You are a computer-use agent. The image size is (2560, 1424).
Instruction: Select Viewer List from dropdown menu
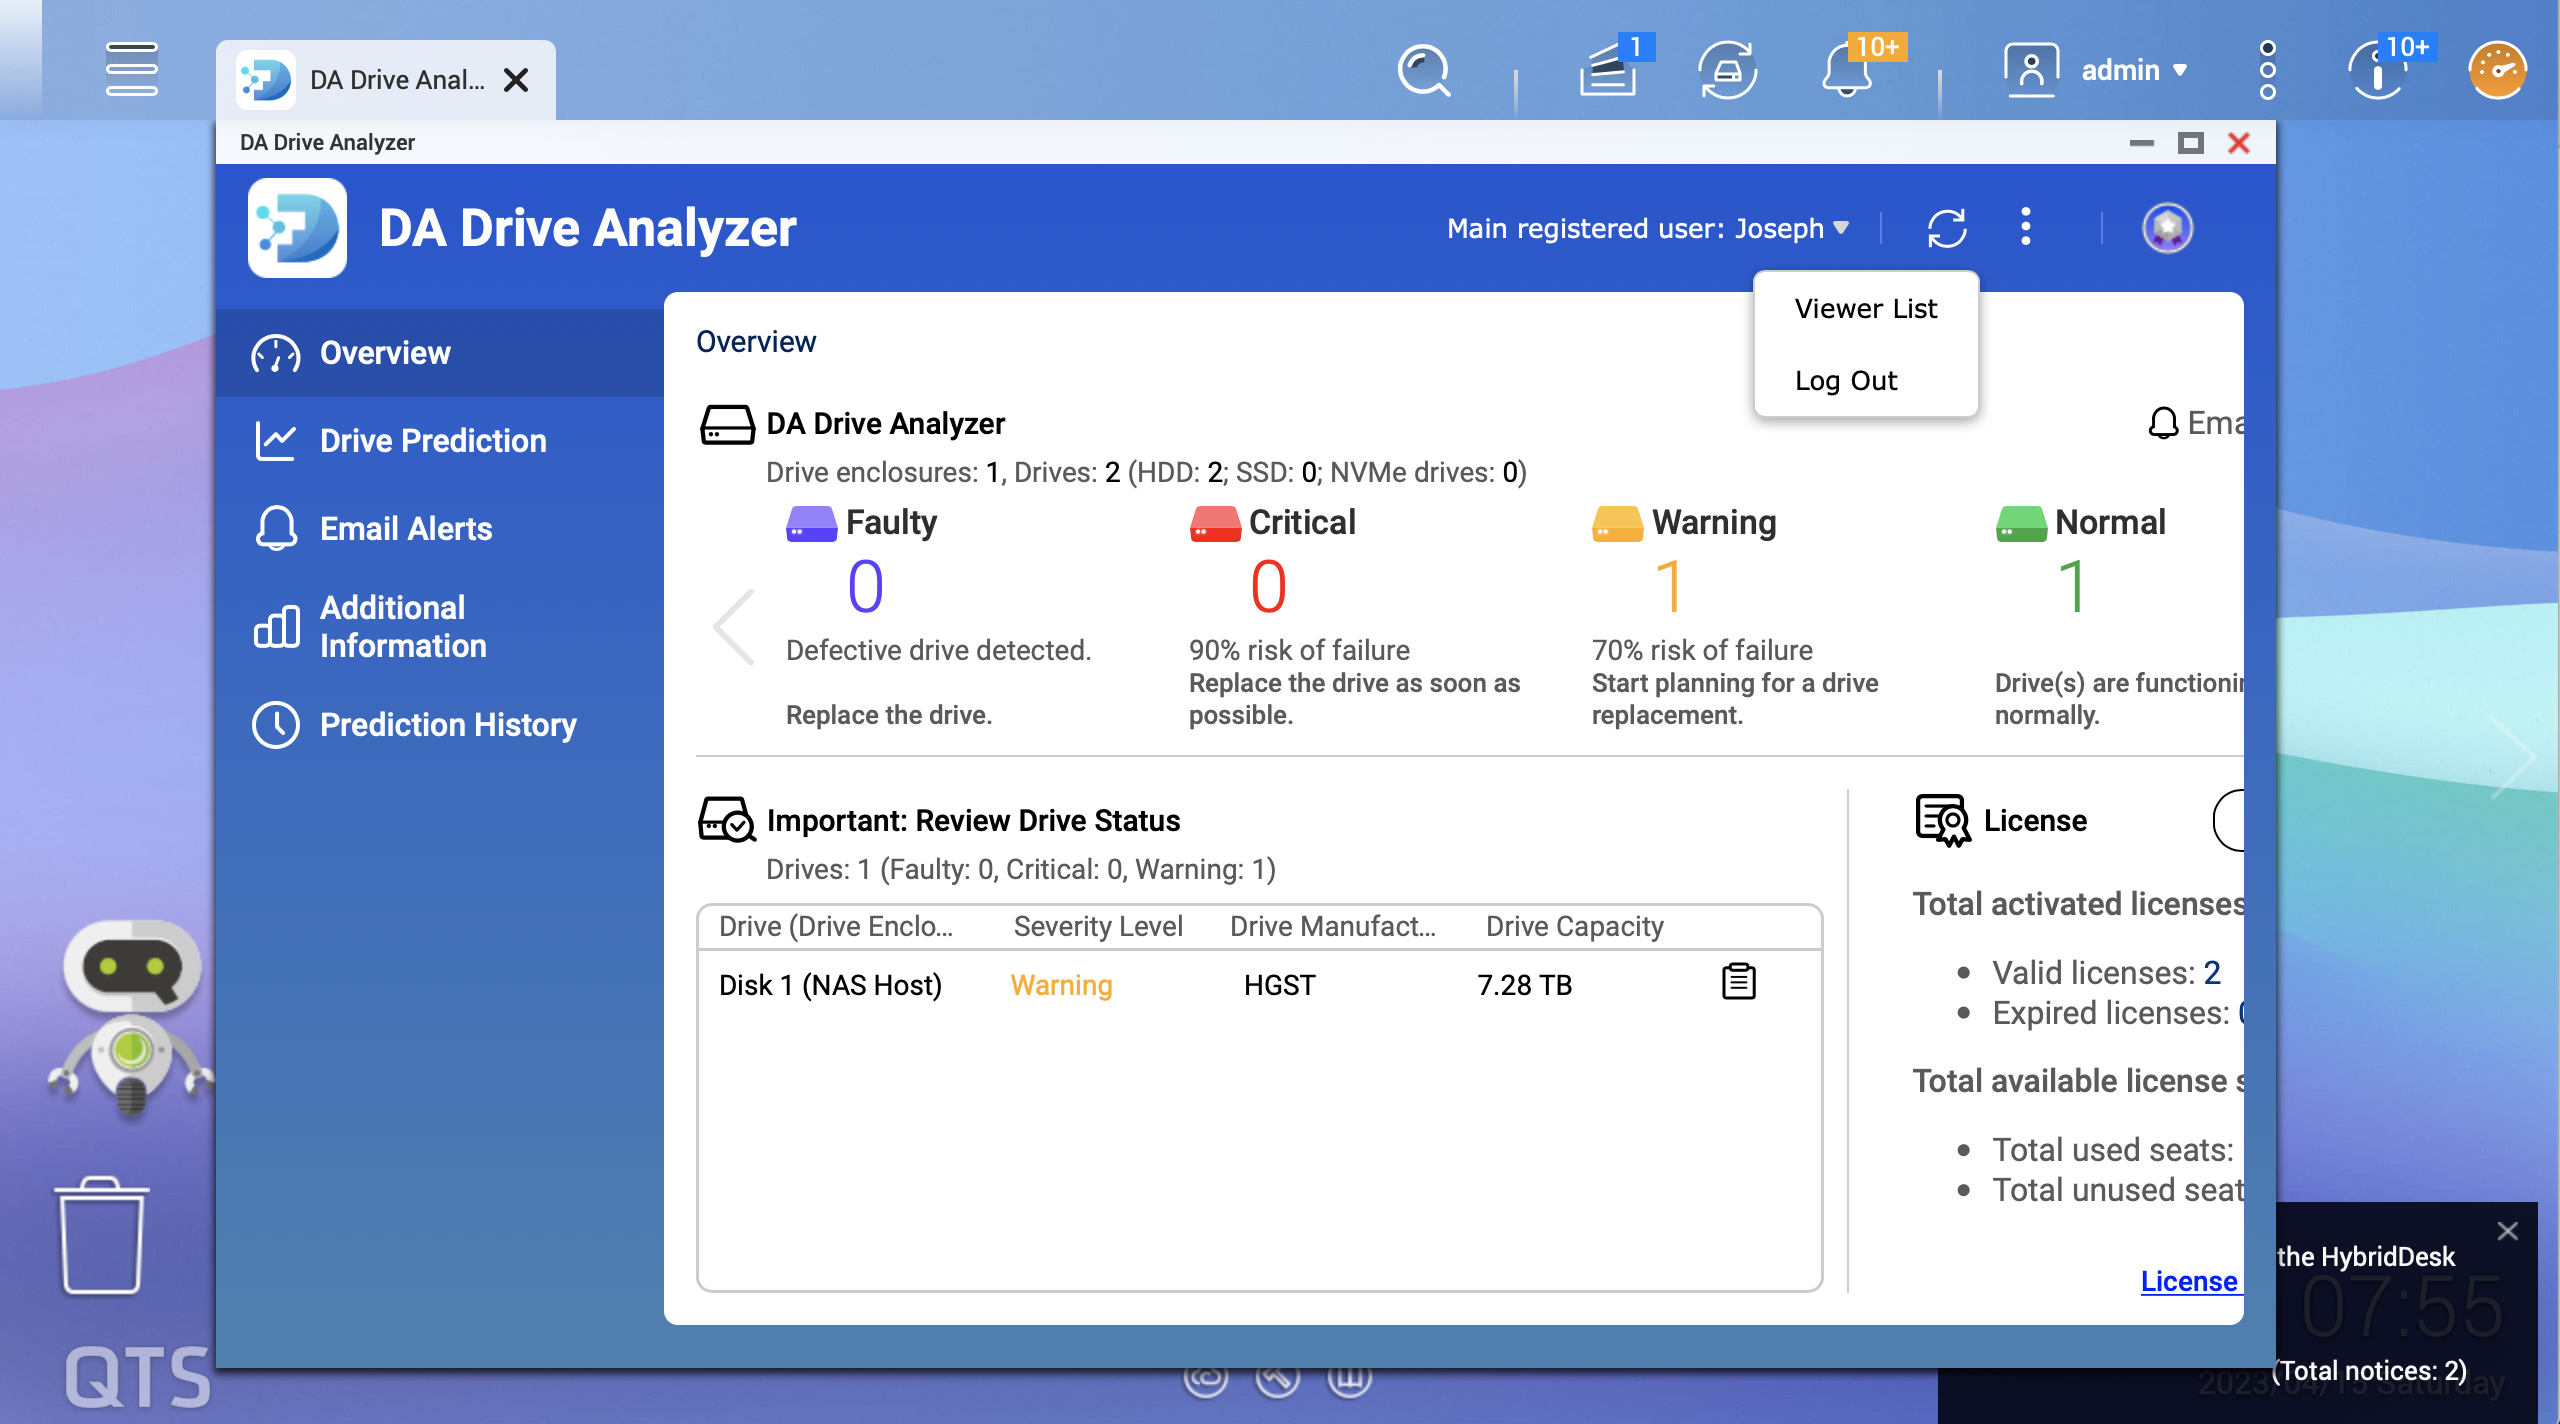pyautogui.click(x=1866, y=309)
